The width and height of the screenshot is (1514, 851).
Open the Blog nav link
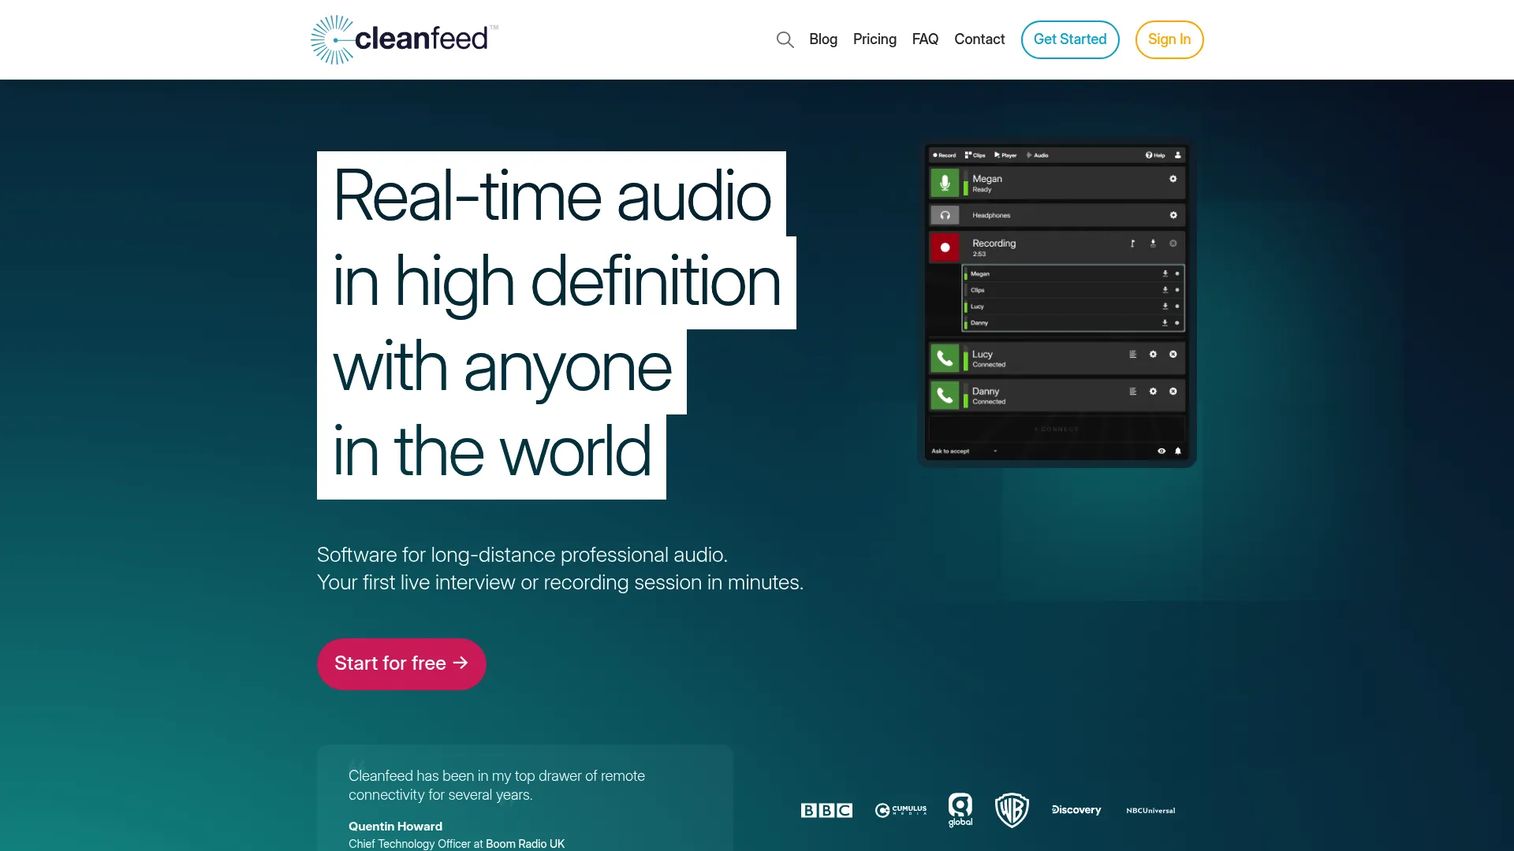coord(823,39)
